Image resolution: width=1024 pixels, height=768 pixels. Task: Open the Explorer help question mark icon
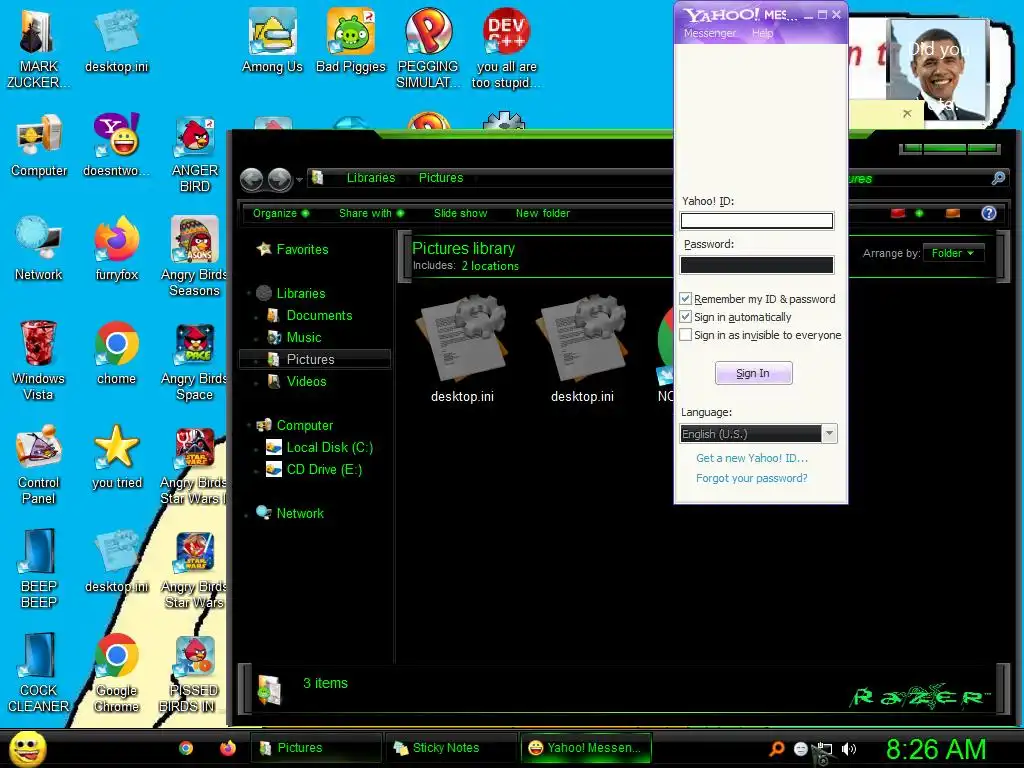[989, 214]
